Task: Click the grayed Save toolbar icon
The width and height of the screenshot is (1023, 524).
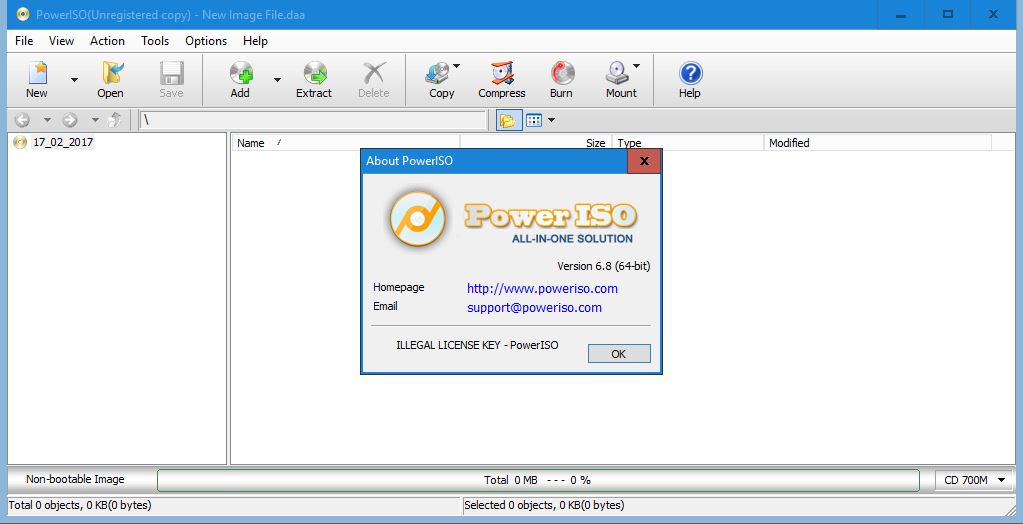Action: click(172, 79)
